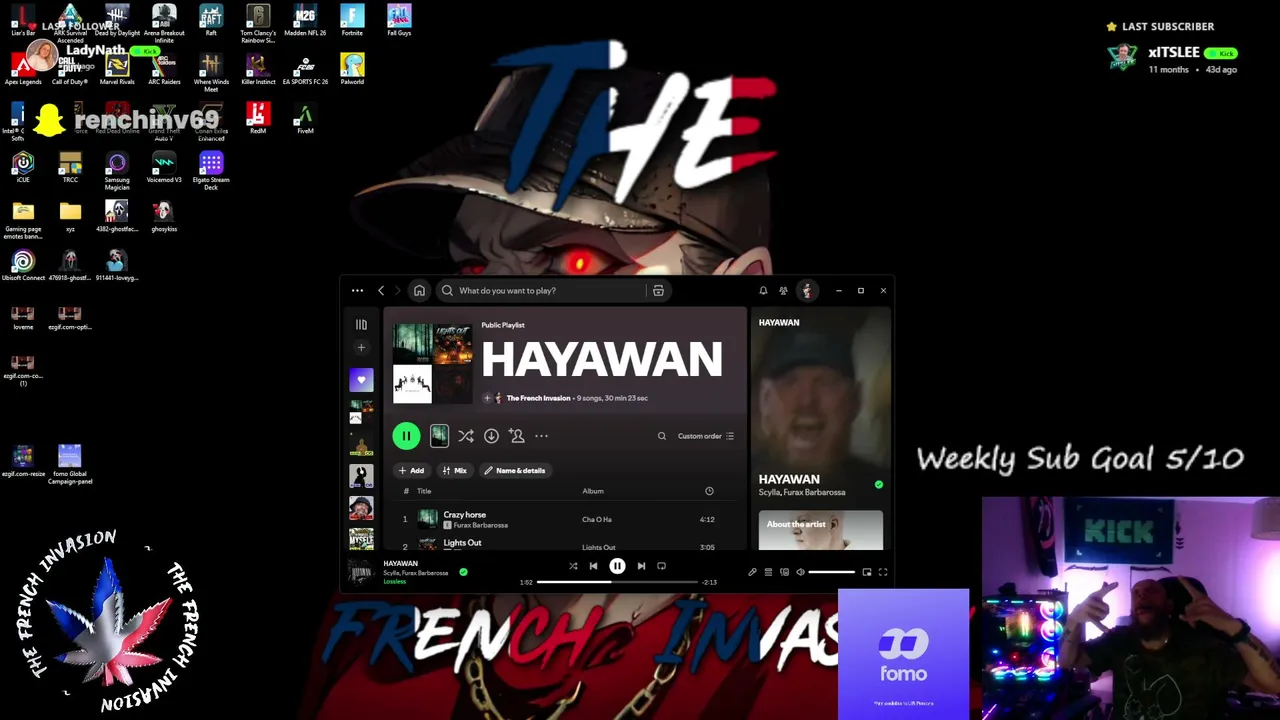Open the Custom order sort dropdown

(x=706, y=436)
